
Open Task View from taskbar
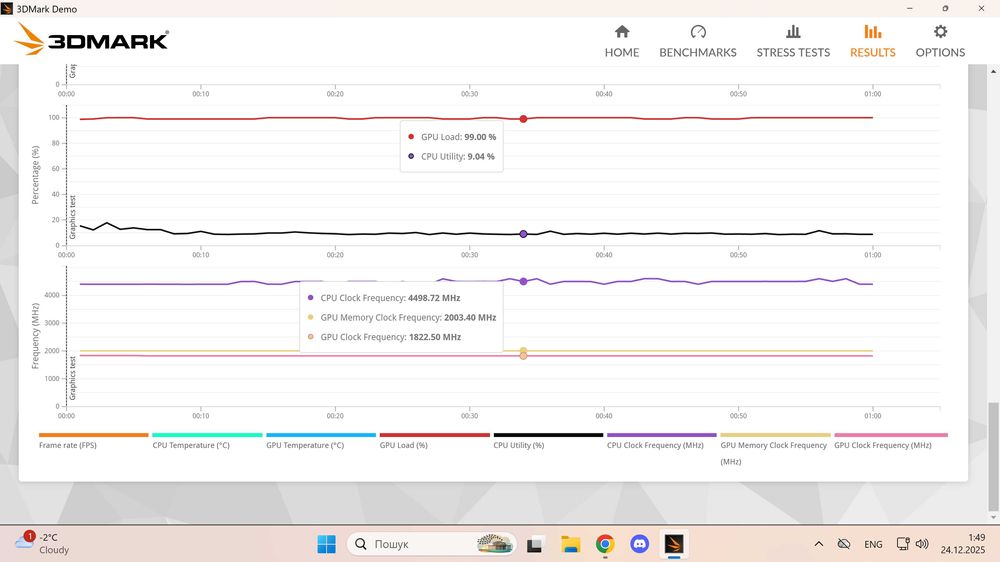[534, 544]
